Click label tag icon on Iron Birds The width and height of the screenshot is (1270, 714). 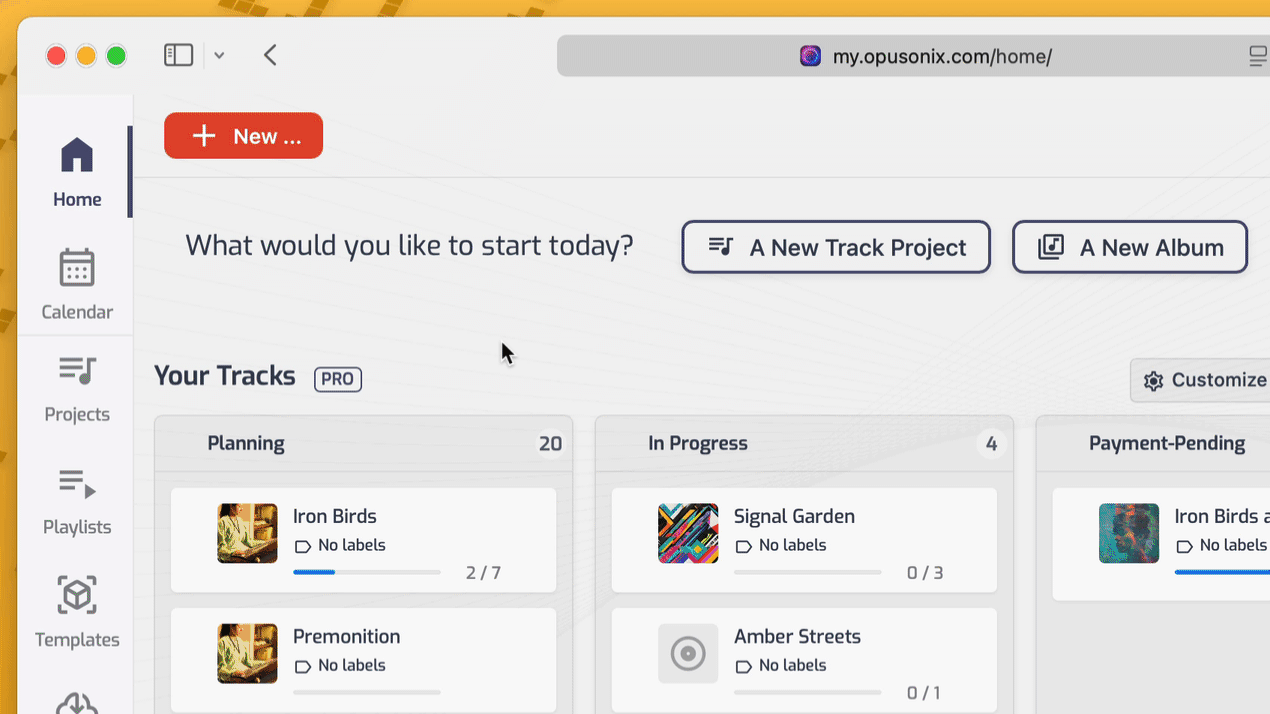[x=303, y=546]
